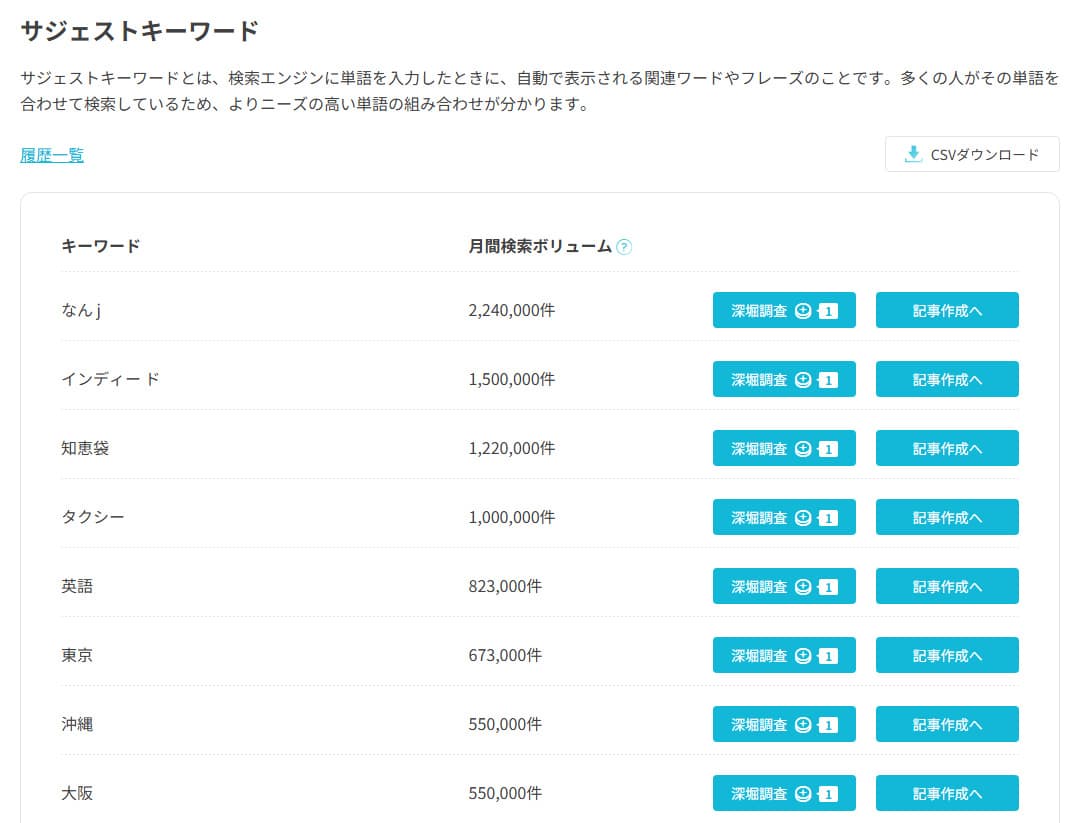Click the -1 badge on タクシー's 深堀調査 button
The width and height of the screenshot is (1079, 823).
tap(830, 517)
